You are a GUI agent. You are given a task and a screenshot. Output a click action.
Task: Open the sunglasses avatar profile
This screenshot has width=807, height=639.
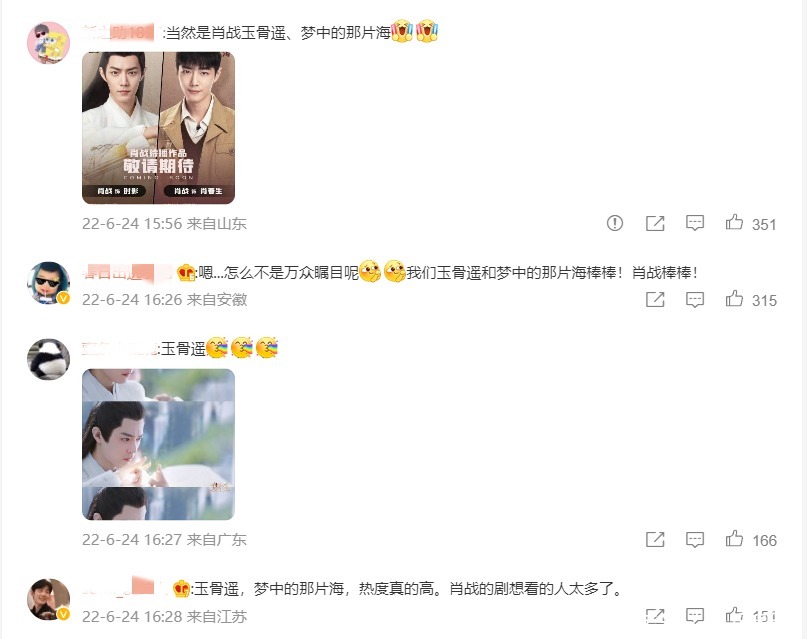(x=48, y=282)
